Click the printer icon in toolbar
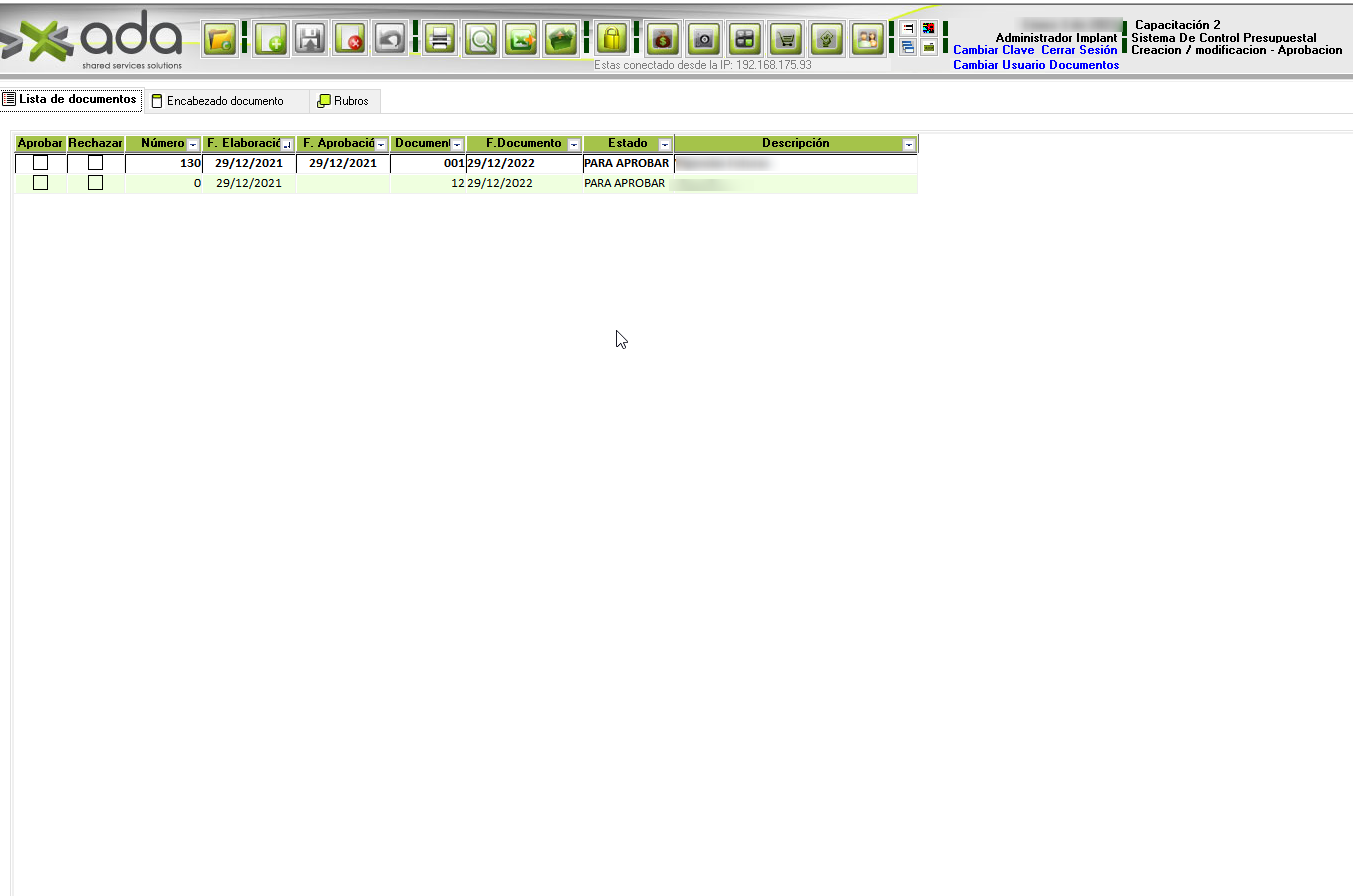The height and width of the screenshot is (896, 1353). [x=438, y=40]
